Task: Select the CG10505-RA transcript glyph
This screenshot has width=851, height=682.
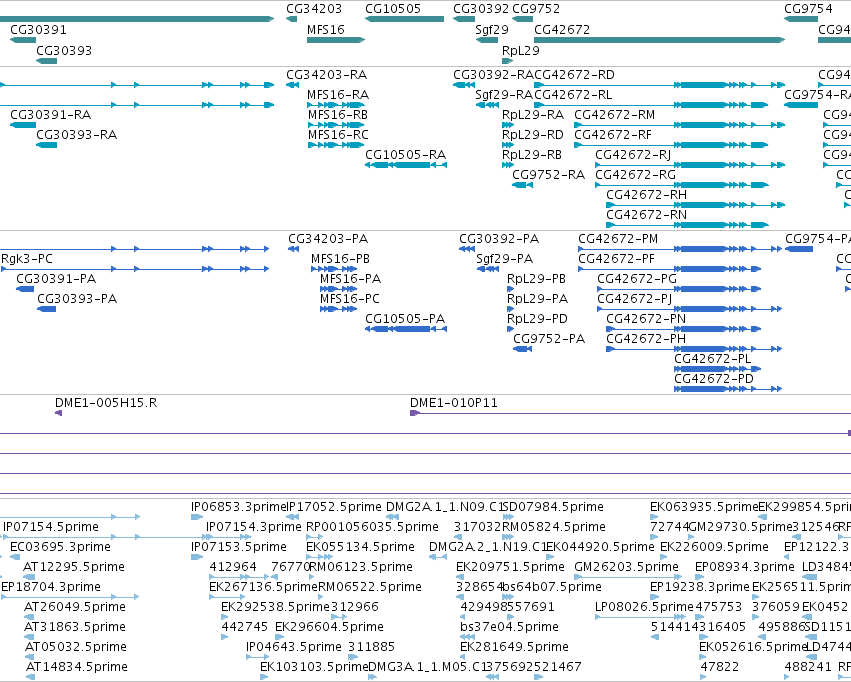Action: pyautogui.click(x=406, y=165)
